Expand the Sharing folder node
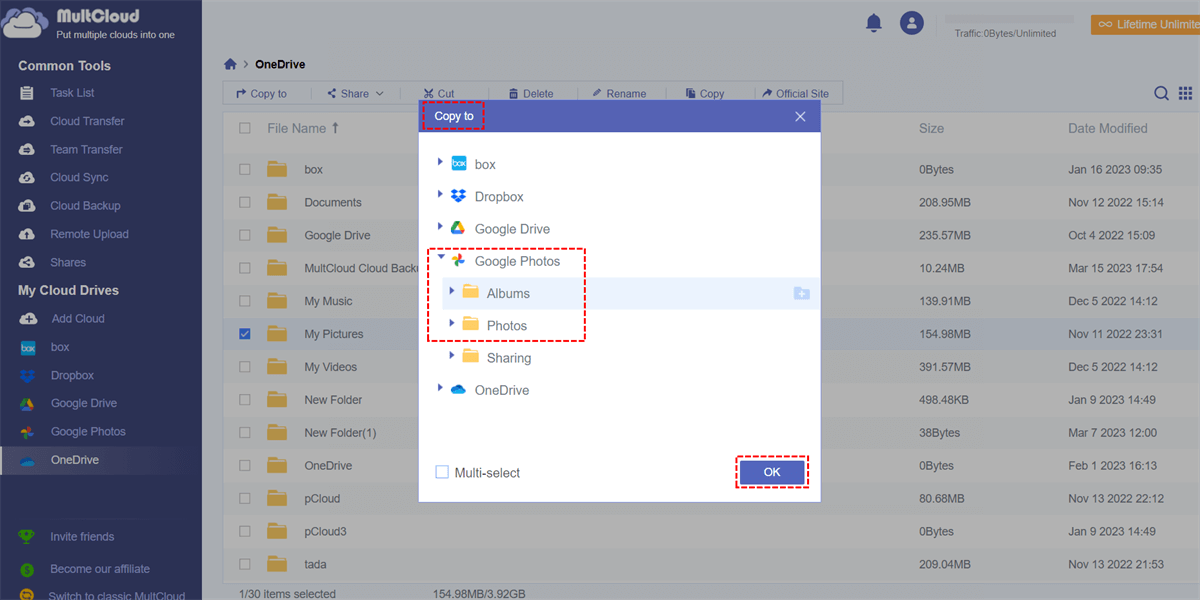Screen dimensions: 1200x600 click(452, 355)
